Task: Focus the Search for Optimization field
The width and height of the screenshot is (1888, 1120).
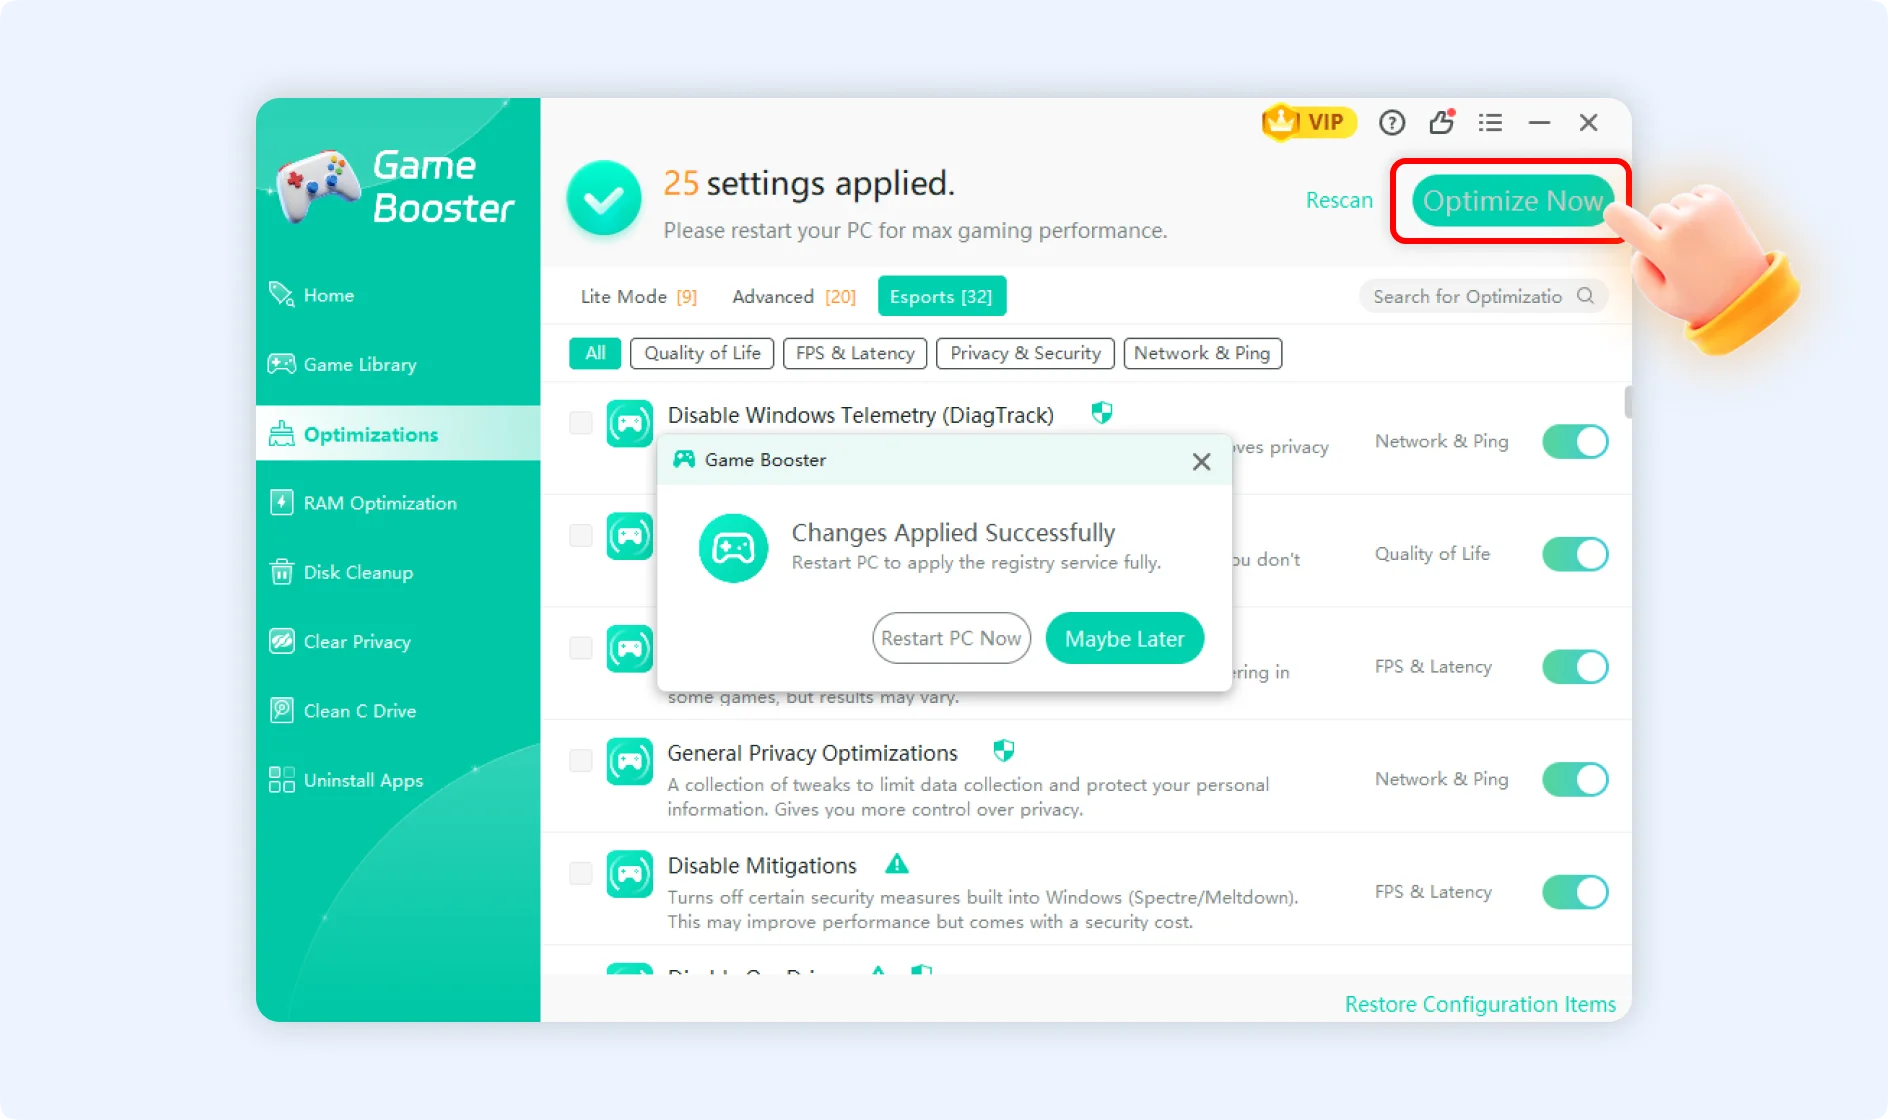Action: coord(1484,296)
